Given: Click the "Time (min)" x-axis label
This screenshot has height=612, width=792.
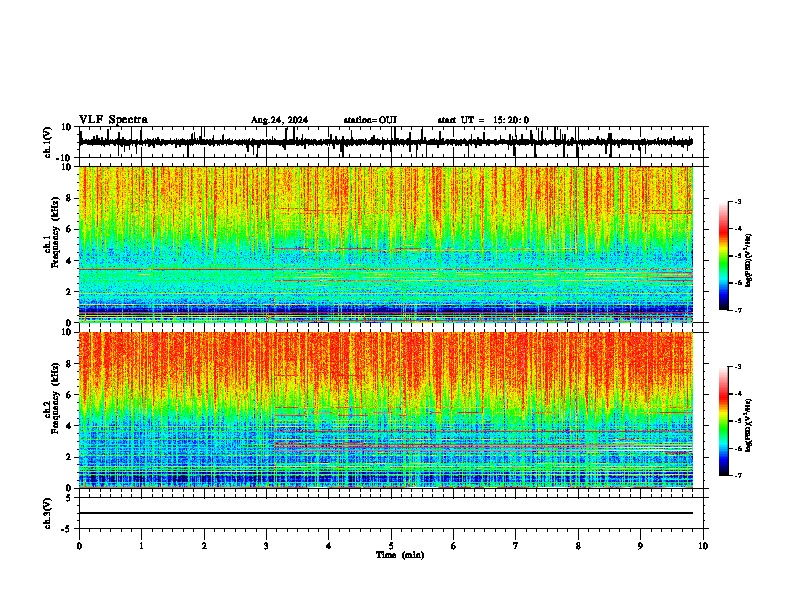Looking at the screenshot, I should (x=400, y=555).
